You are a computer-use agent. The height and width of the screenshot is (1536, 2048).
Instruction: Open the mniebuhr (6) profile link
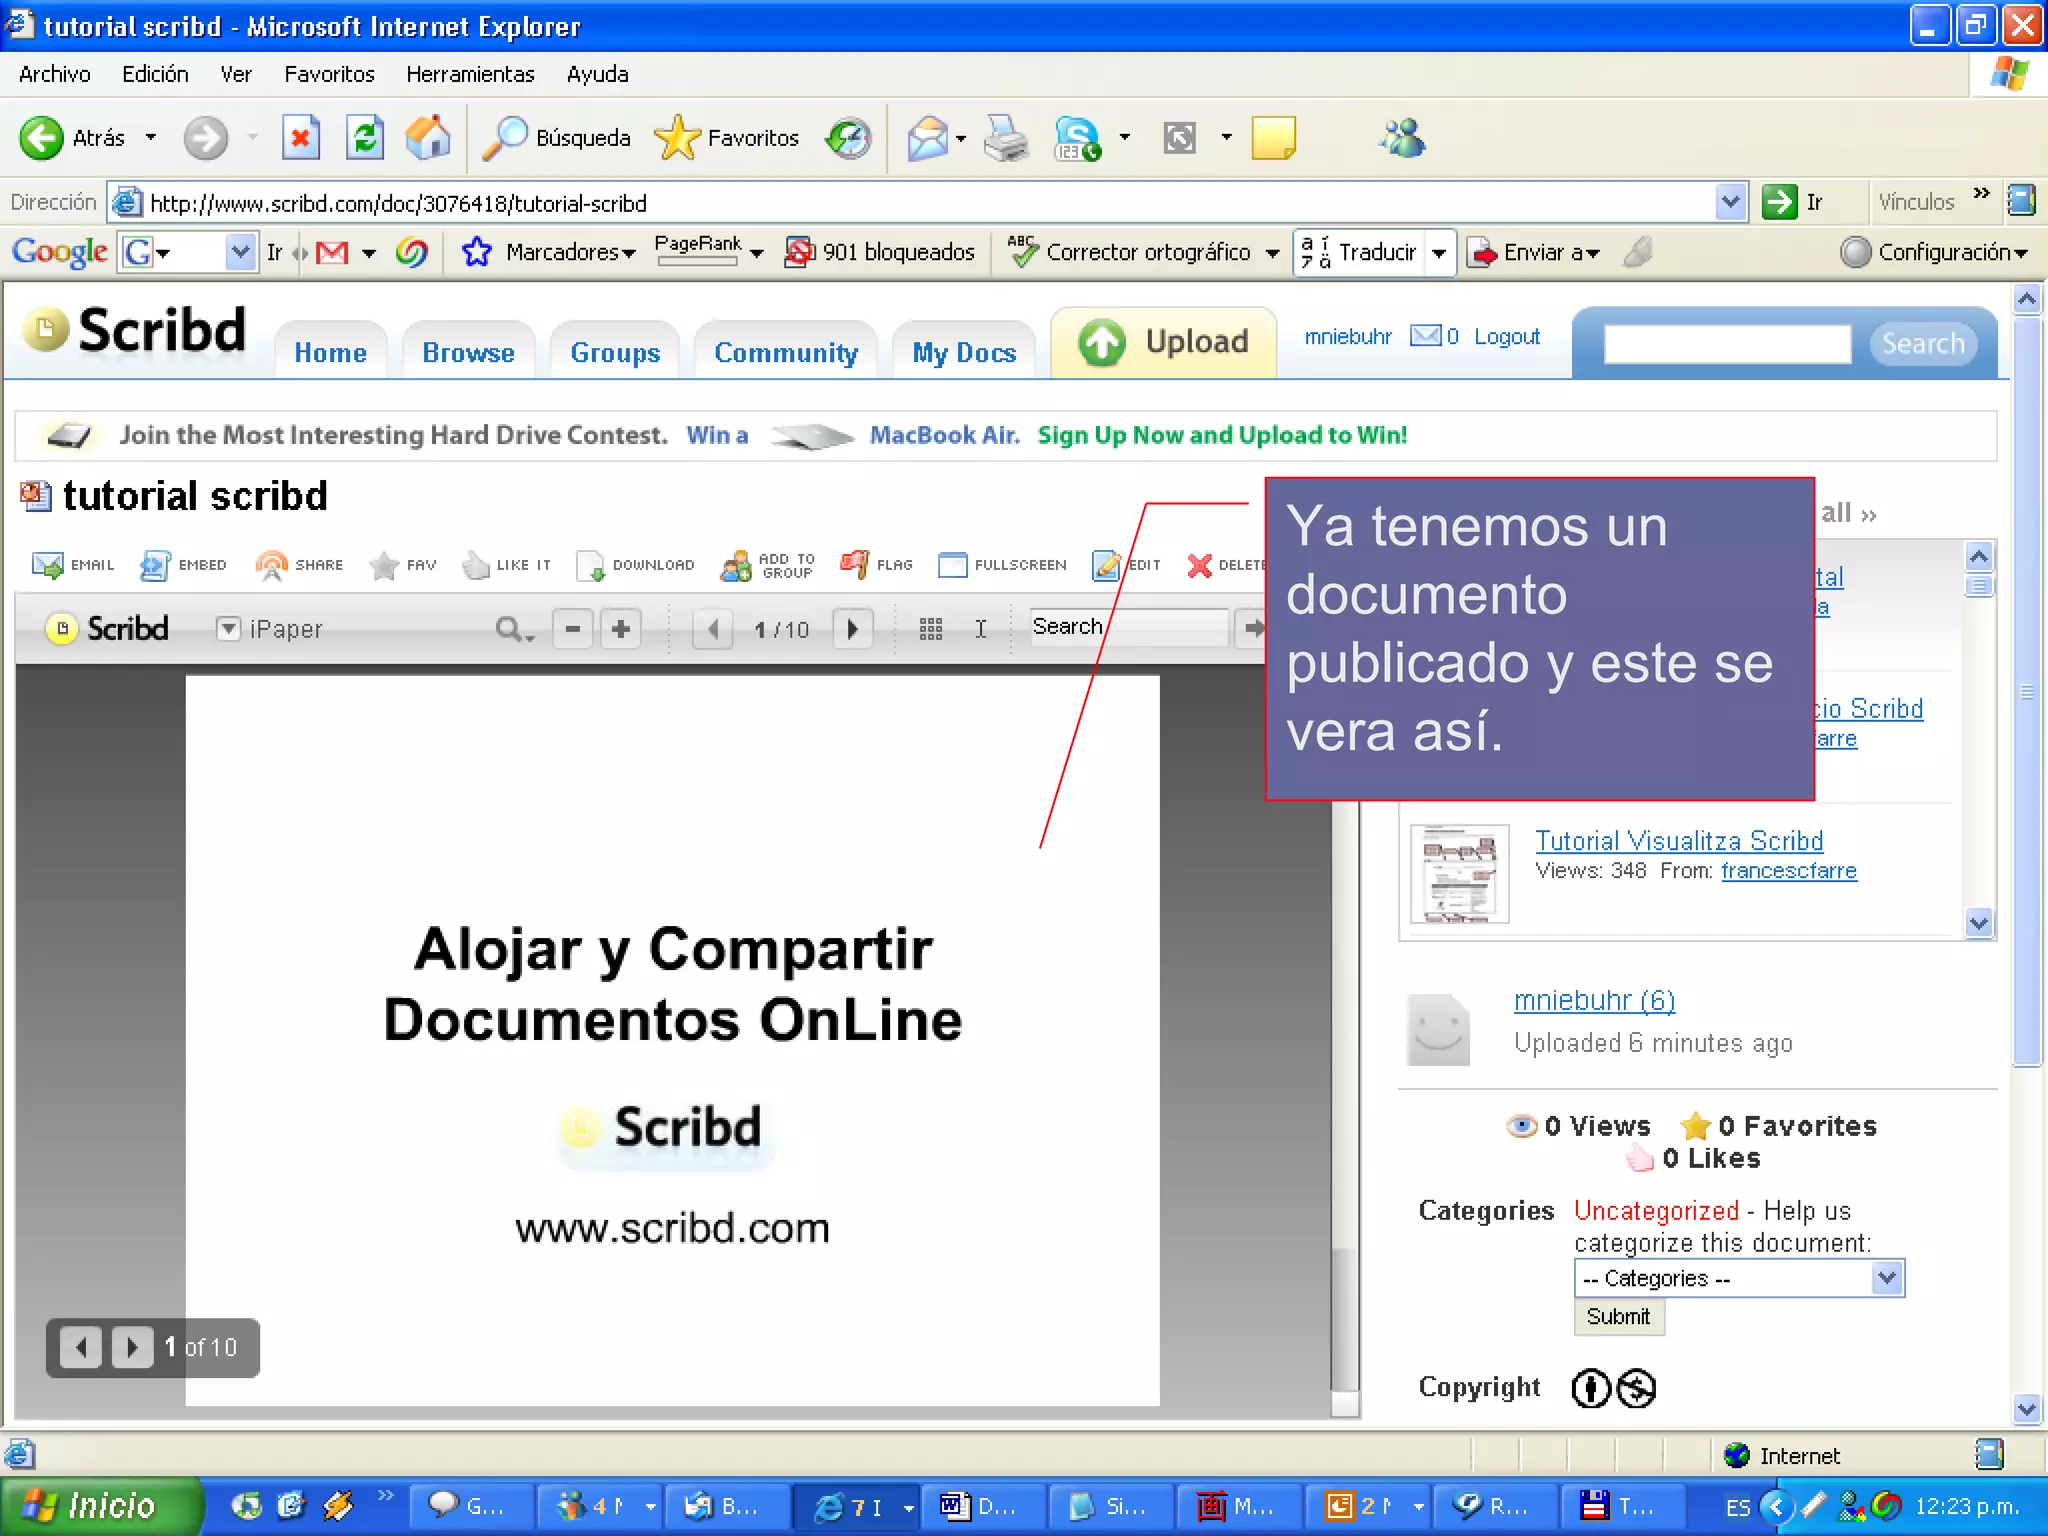coord(1594,999)
